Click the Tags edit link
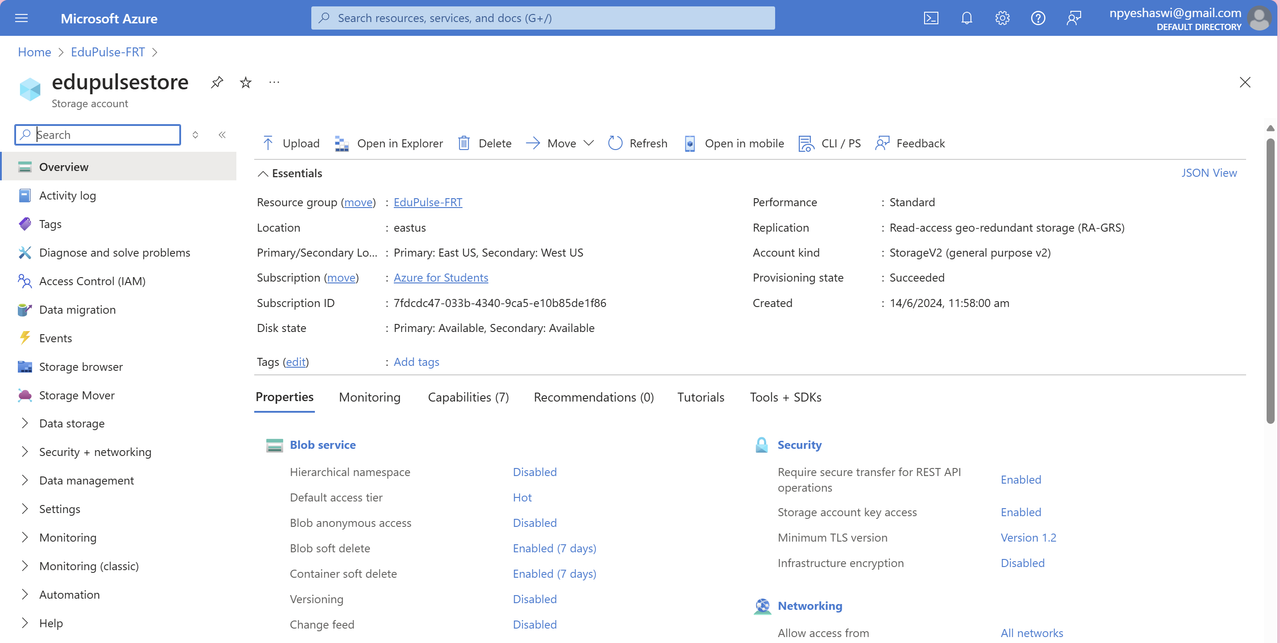The height and width of the screenshot is (643, 1280). point(296,362)
